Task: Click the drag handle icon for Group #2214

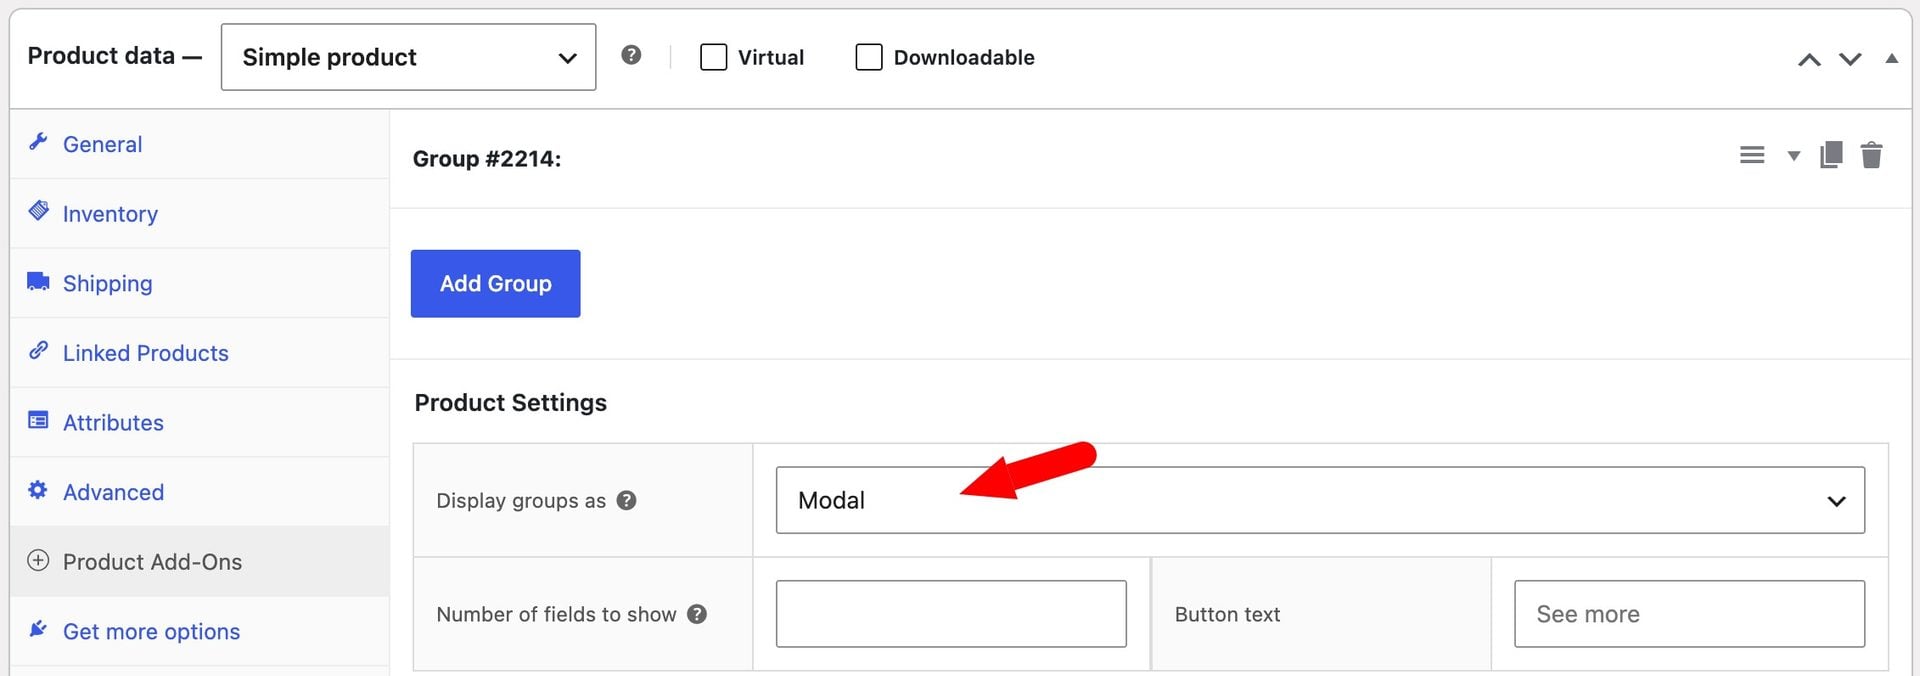Action: (x=1752, y=155)
